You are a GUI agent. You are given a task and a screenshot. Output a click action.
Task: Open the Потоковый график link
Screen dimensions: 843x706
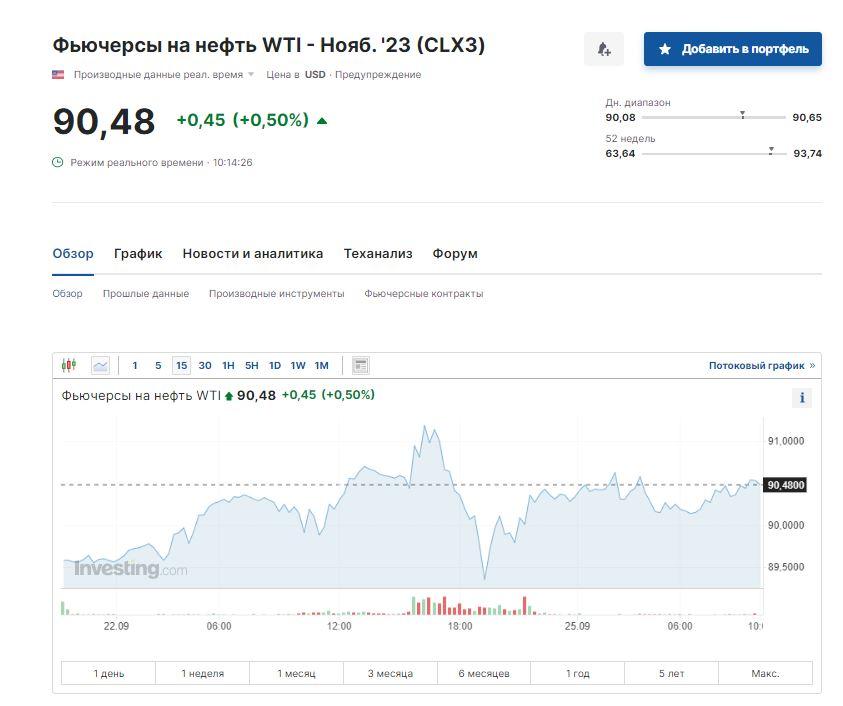(756, 366)
